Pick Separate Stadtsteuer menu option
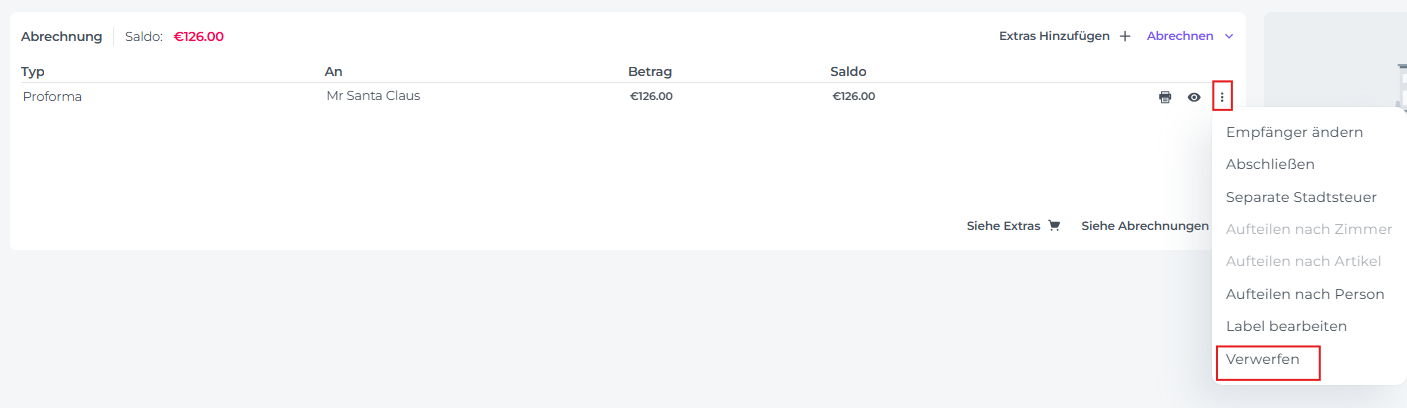The height and width of the screenshot is (408, 1407). [x=1301, y=197]
